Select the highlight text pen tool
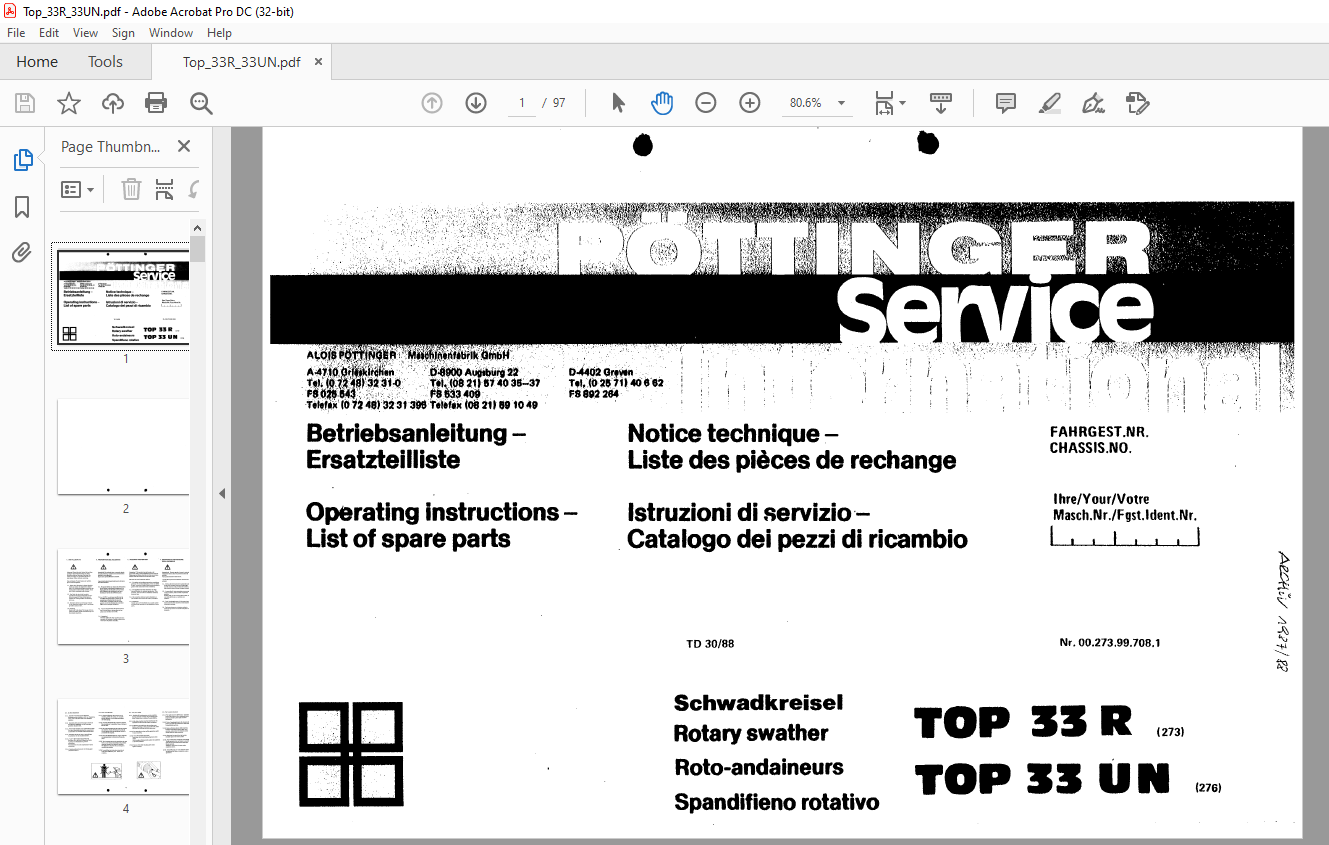 [1049, 103]
